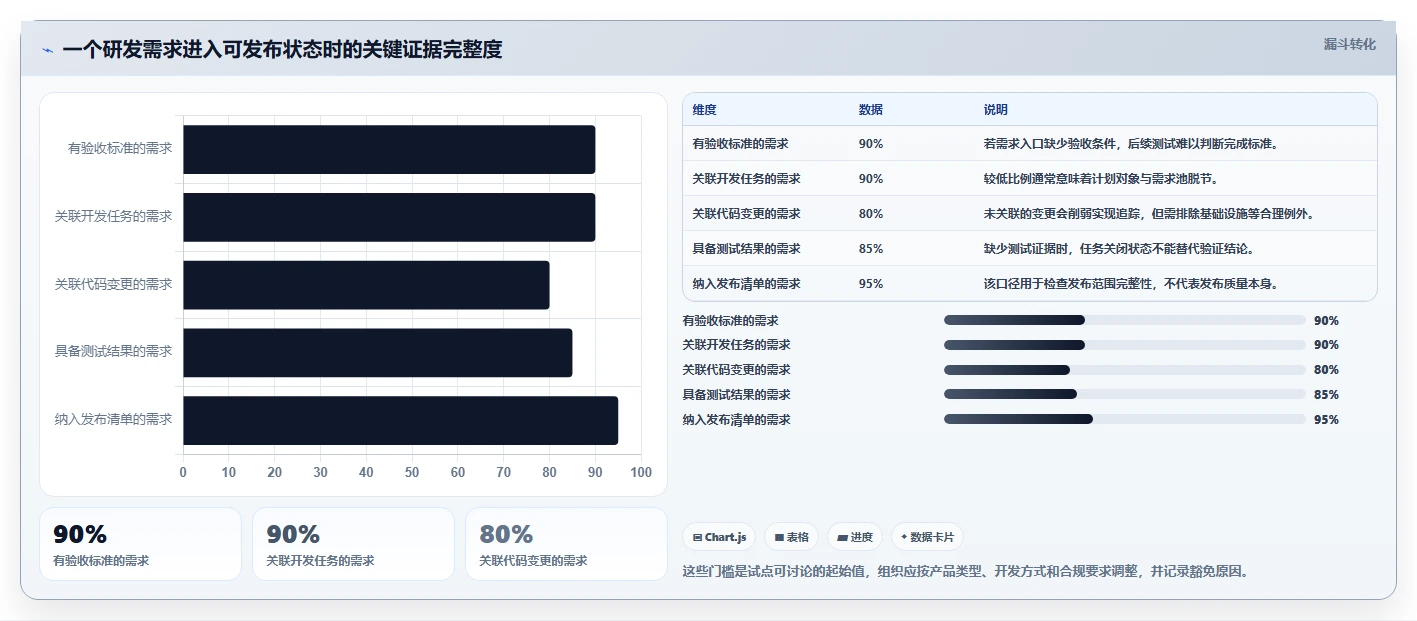Click the progress bar for 具备测试结果的需求
1417x621 pixels.
[x=1125, y=395]
